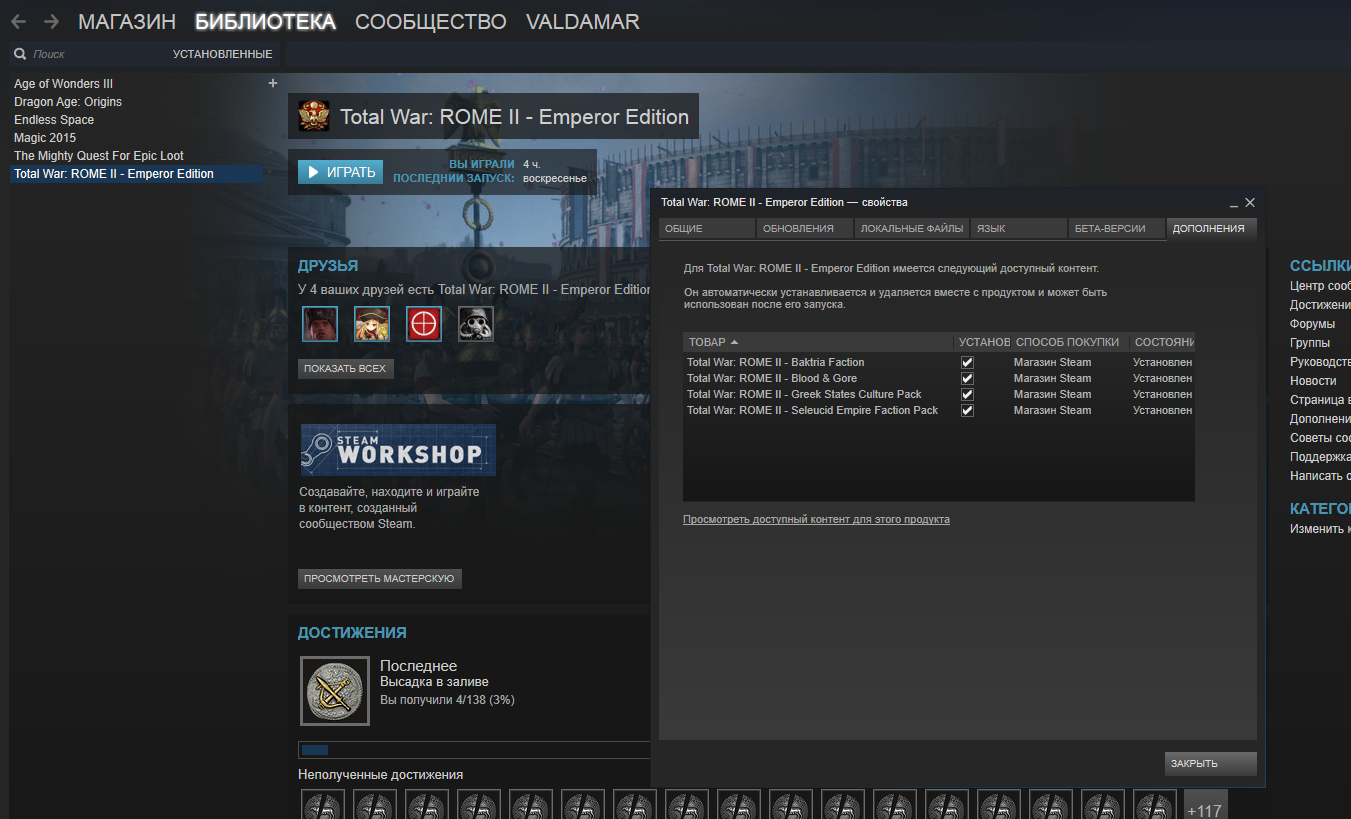The image size is (1351, 819).
Task: Click the Total War: ROME II game icon
Action: [x=314, y=117]
